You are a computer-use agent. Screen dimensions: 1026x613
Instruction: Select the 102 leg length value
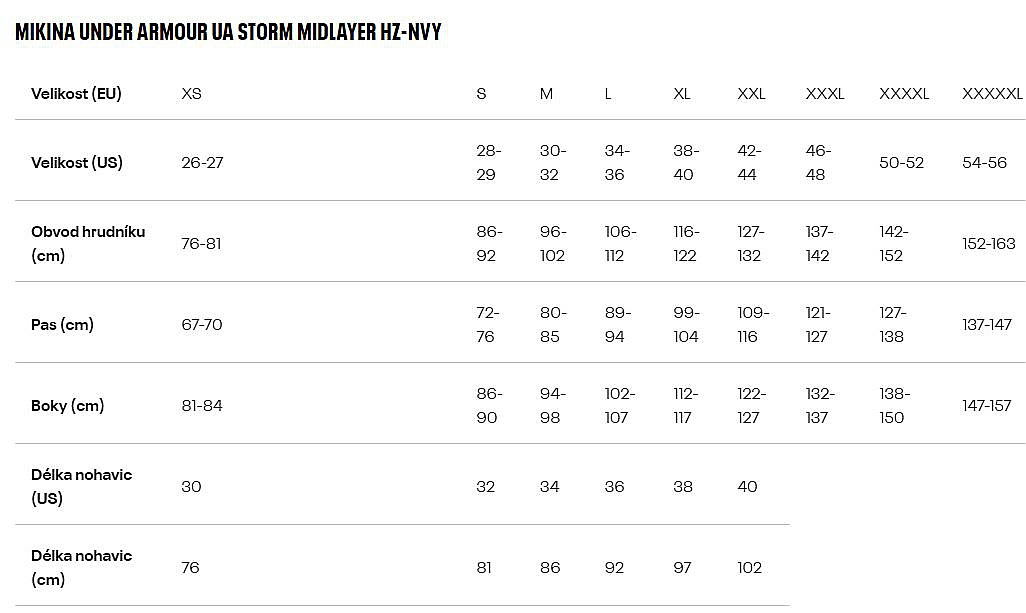tap(749, 568)
